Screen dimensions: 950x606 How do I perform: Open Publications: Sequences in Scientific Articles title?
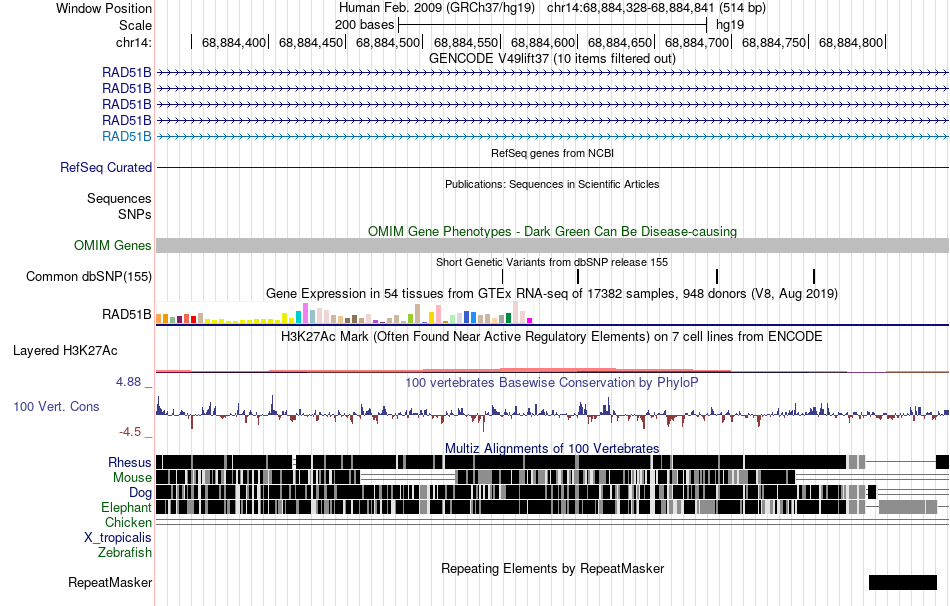pyautogui.click(x=552, y=184)
